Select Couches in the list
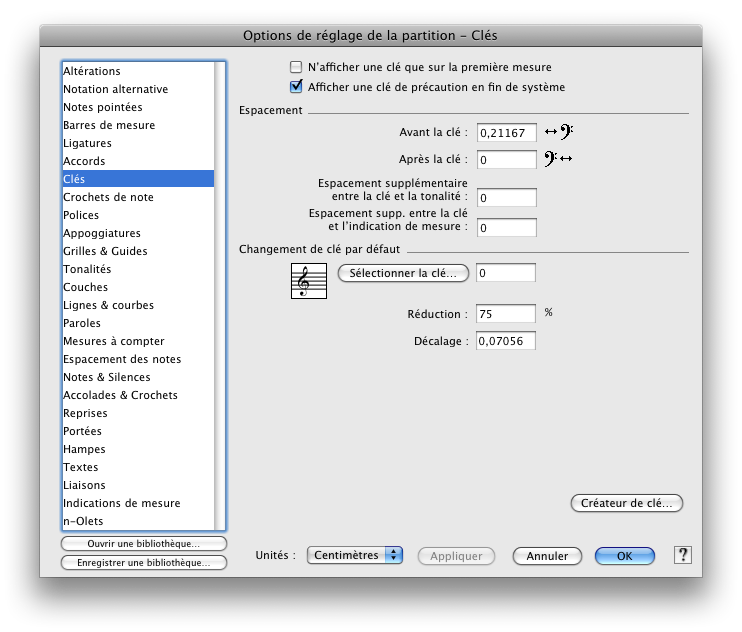 pos(138,287)
